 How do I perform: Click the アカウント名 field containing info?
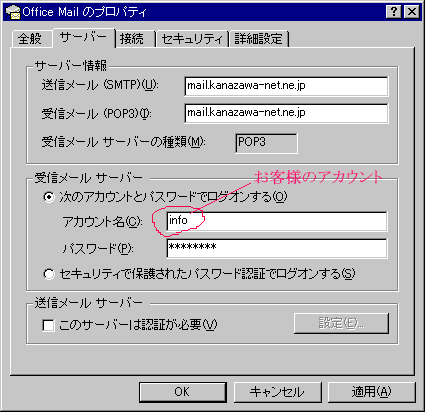277,221
